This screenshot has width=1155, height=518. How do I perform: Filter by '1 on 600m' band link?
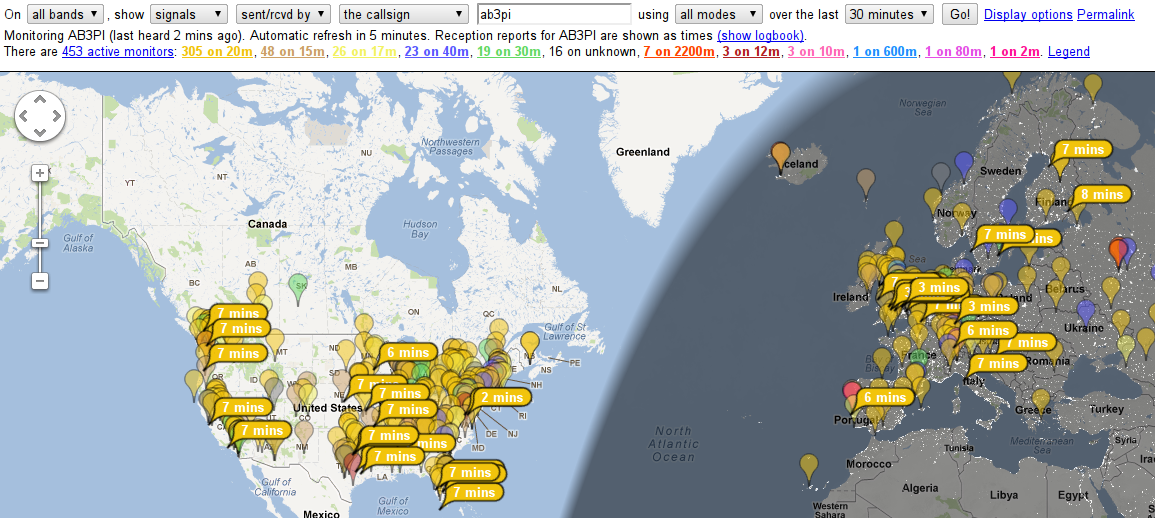(885, 52)
